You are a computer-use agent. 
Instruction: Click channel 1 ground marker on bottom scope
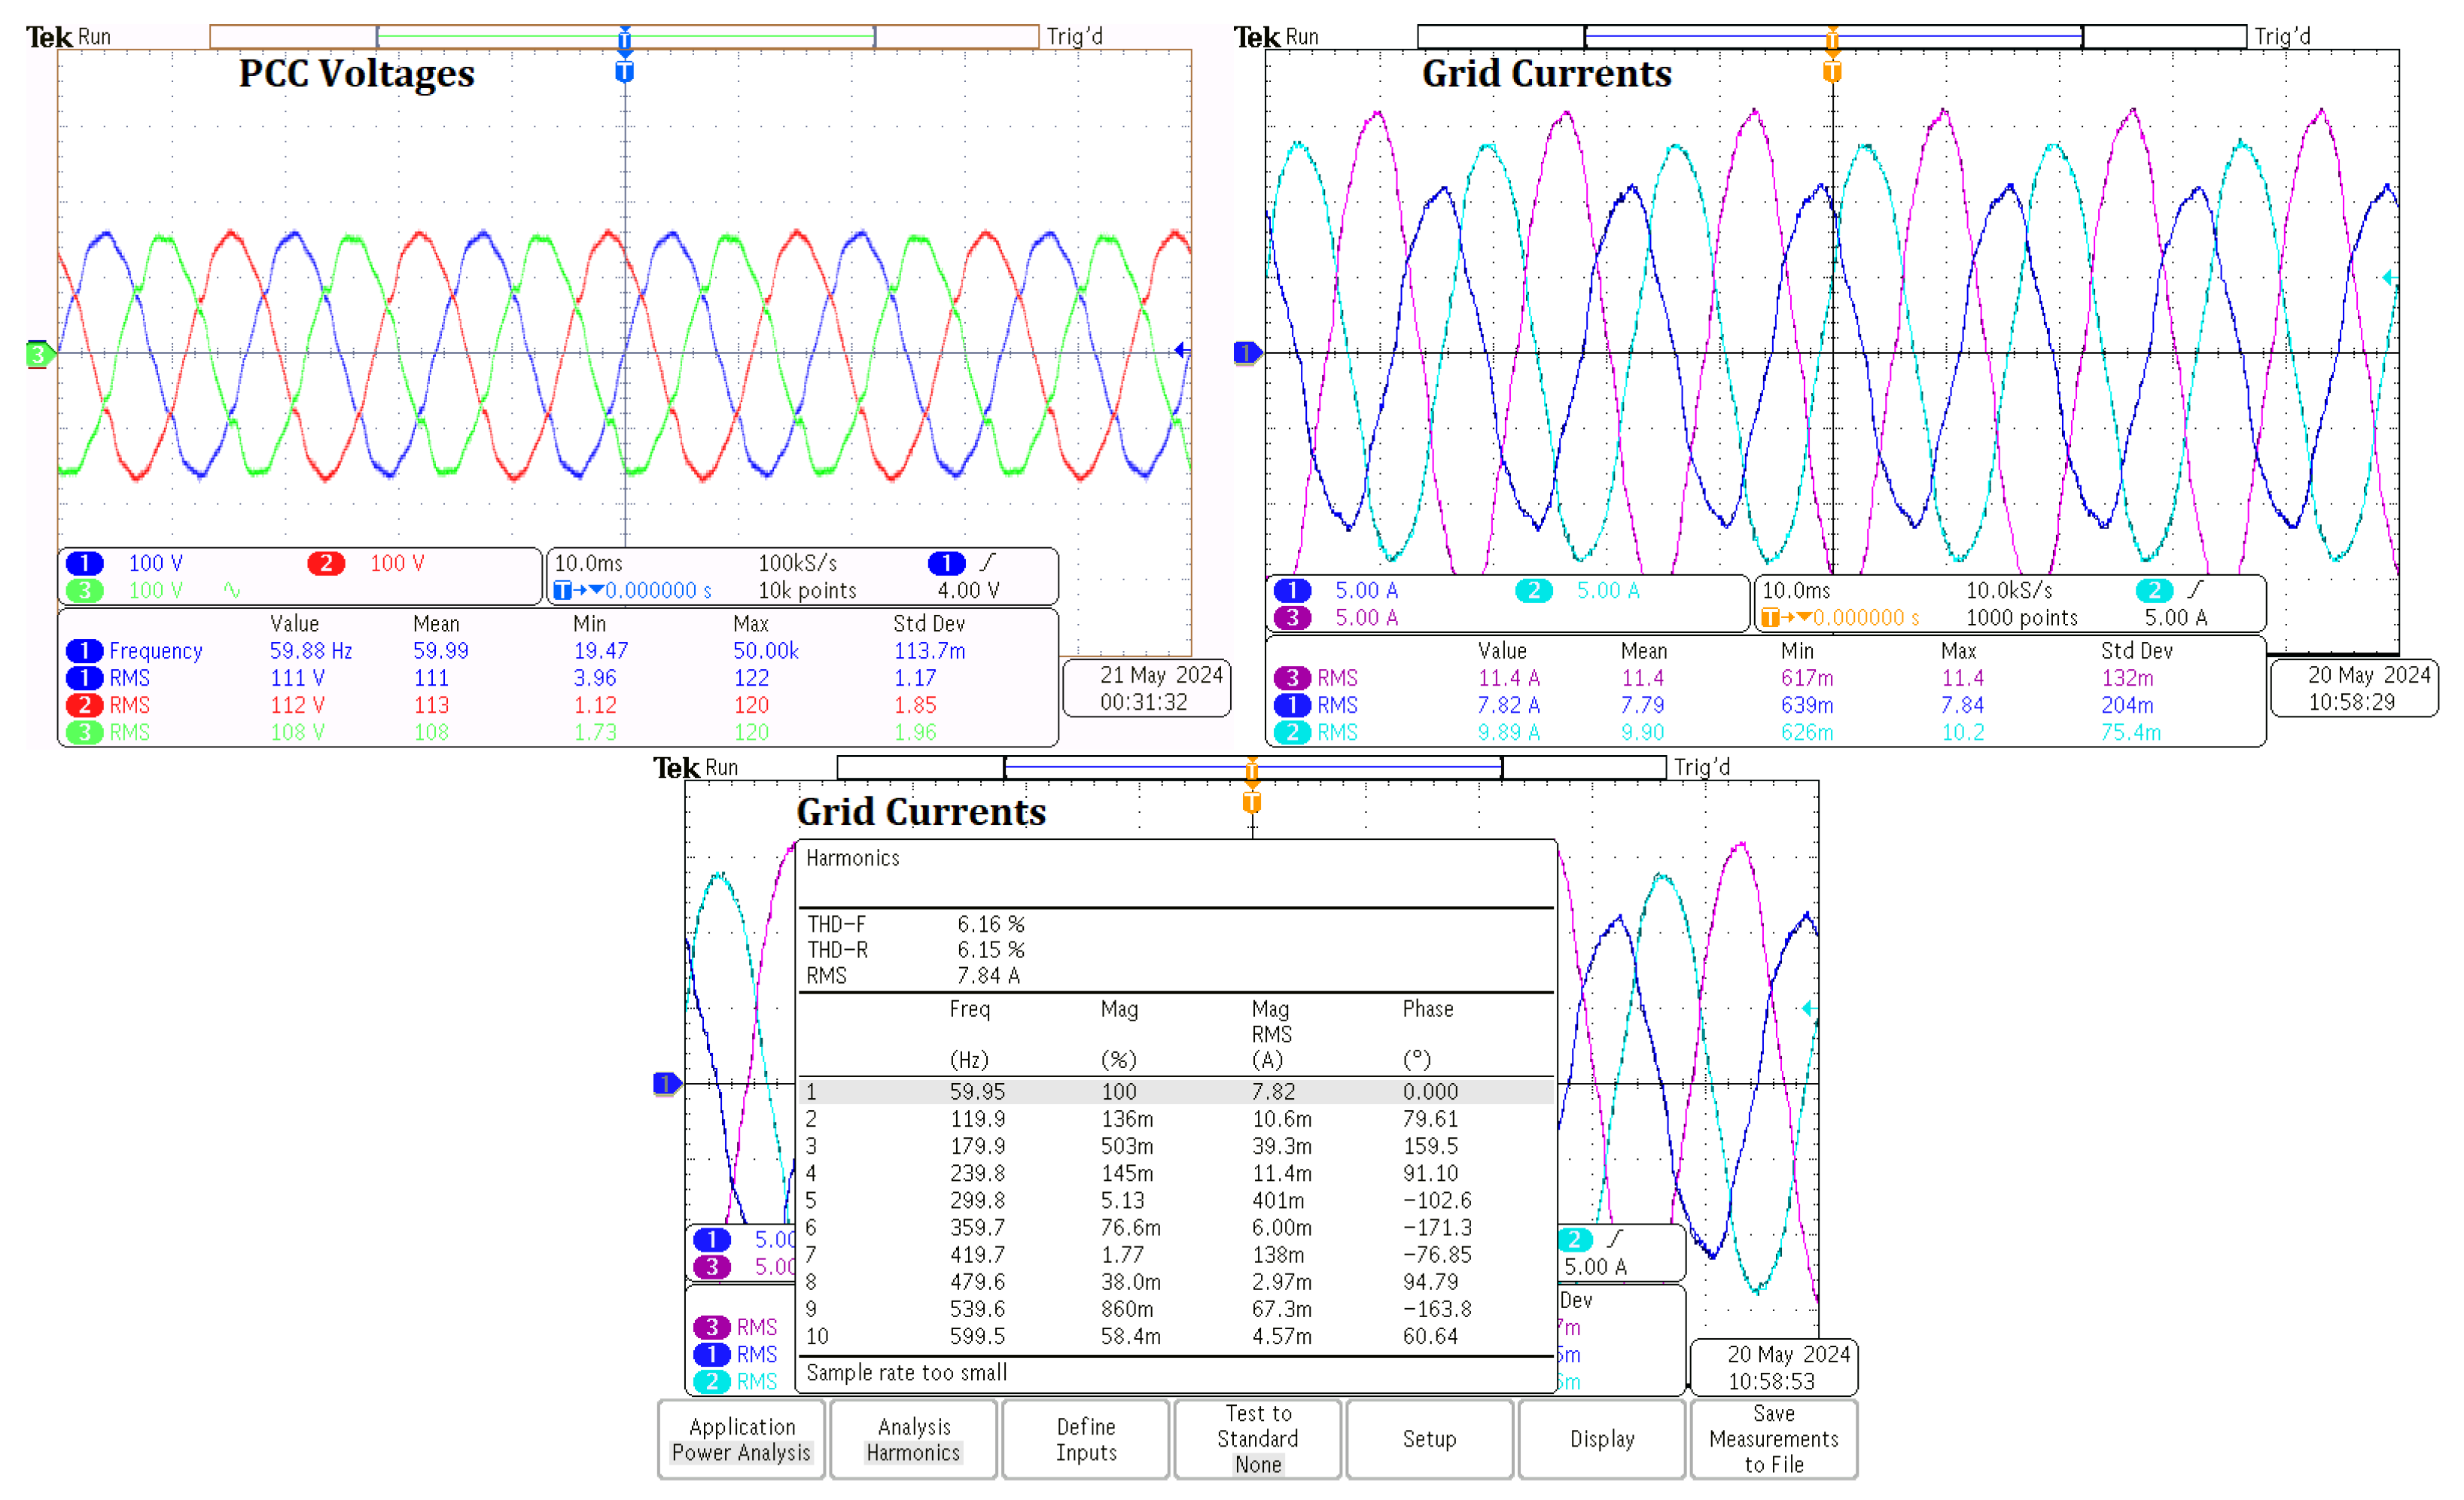(666, 1083)
